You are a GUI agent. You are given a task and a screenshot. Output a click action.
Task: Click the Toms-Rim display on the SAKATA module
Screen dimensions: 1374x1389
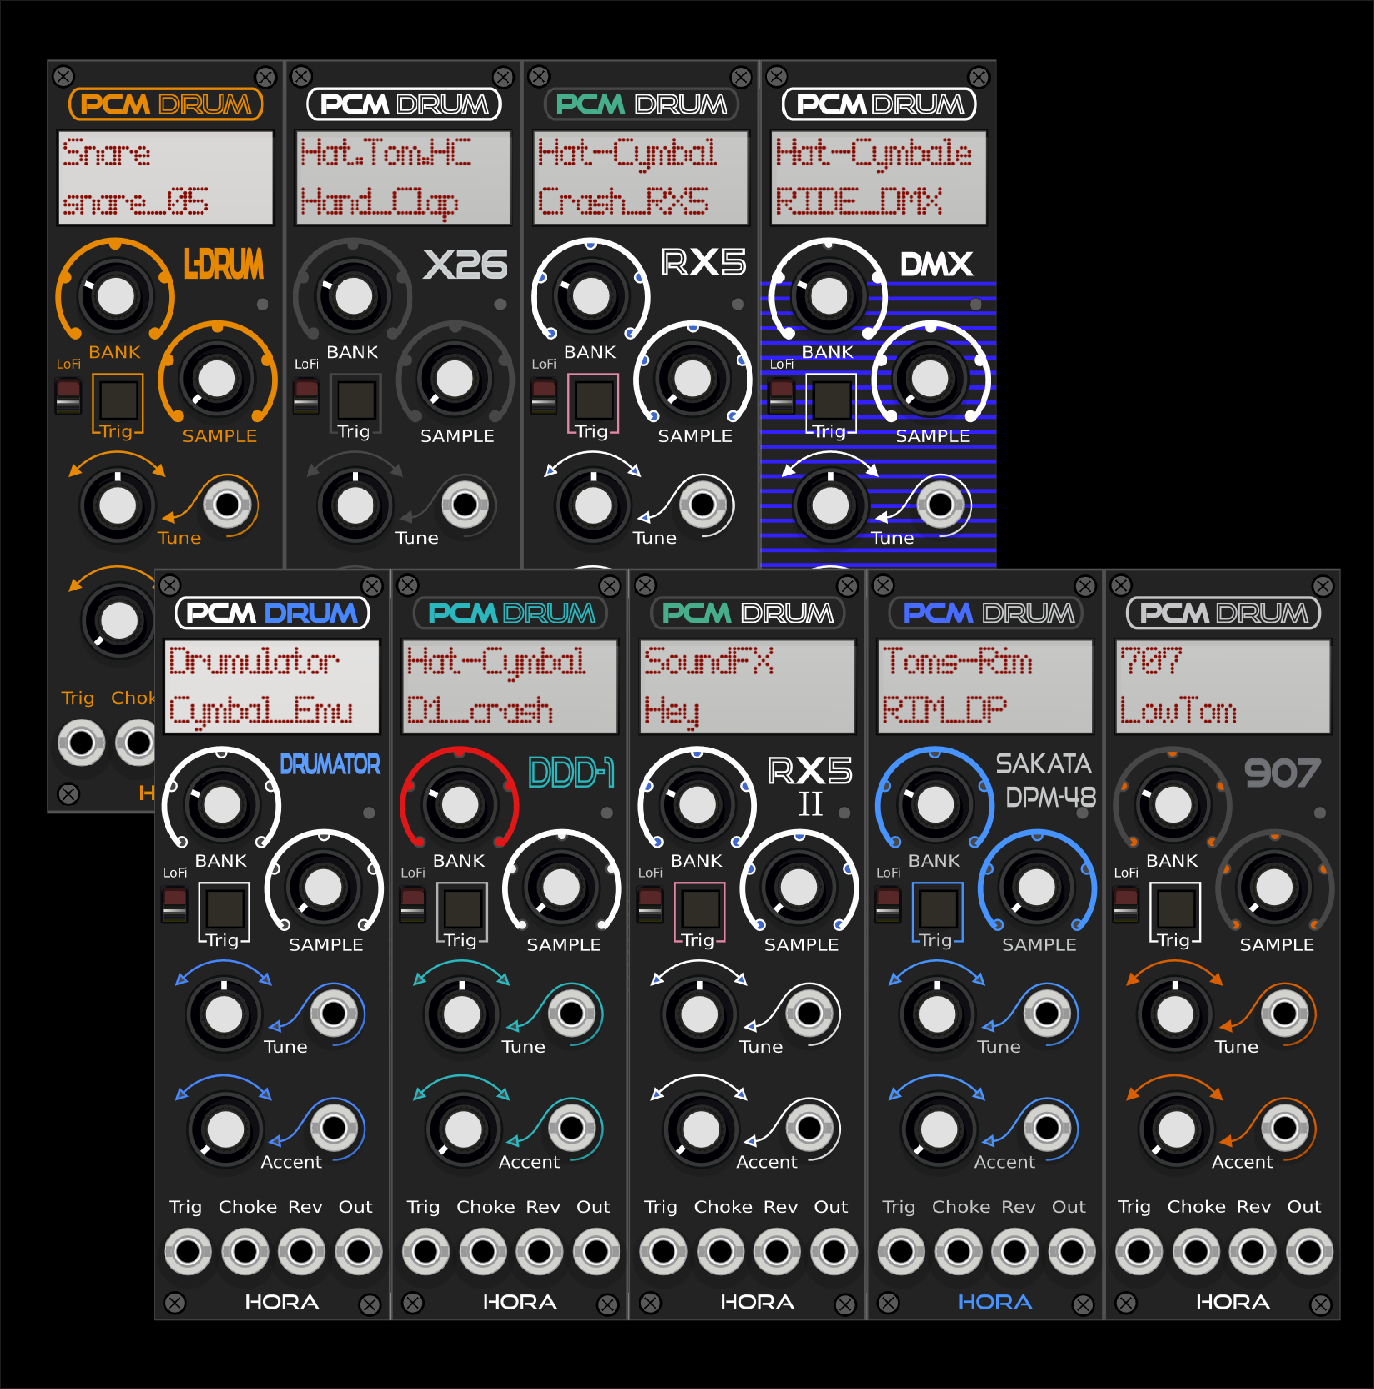[986, 686]
